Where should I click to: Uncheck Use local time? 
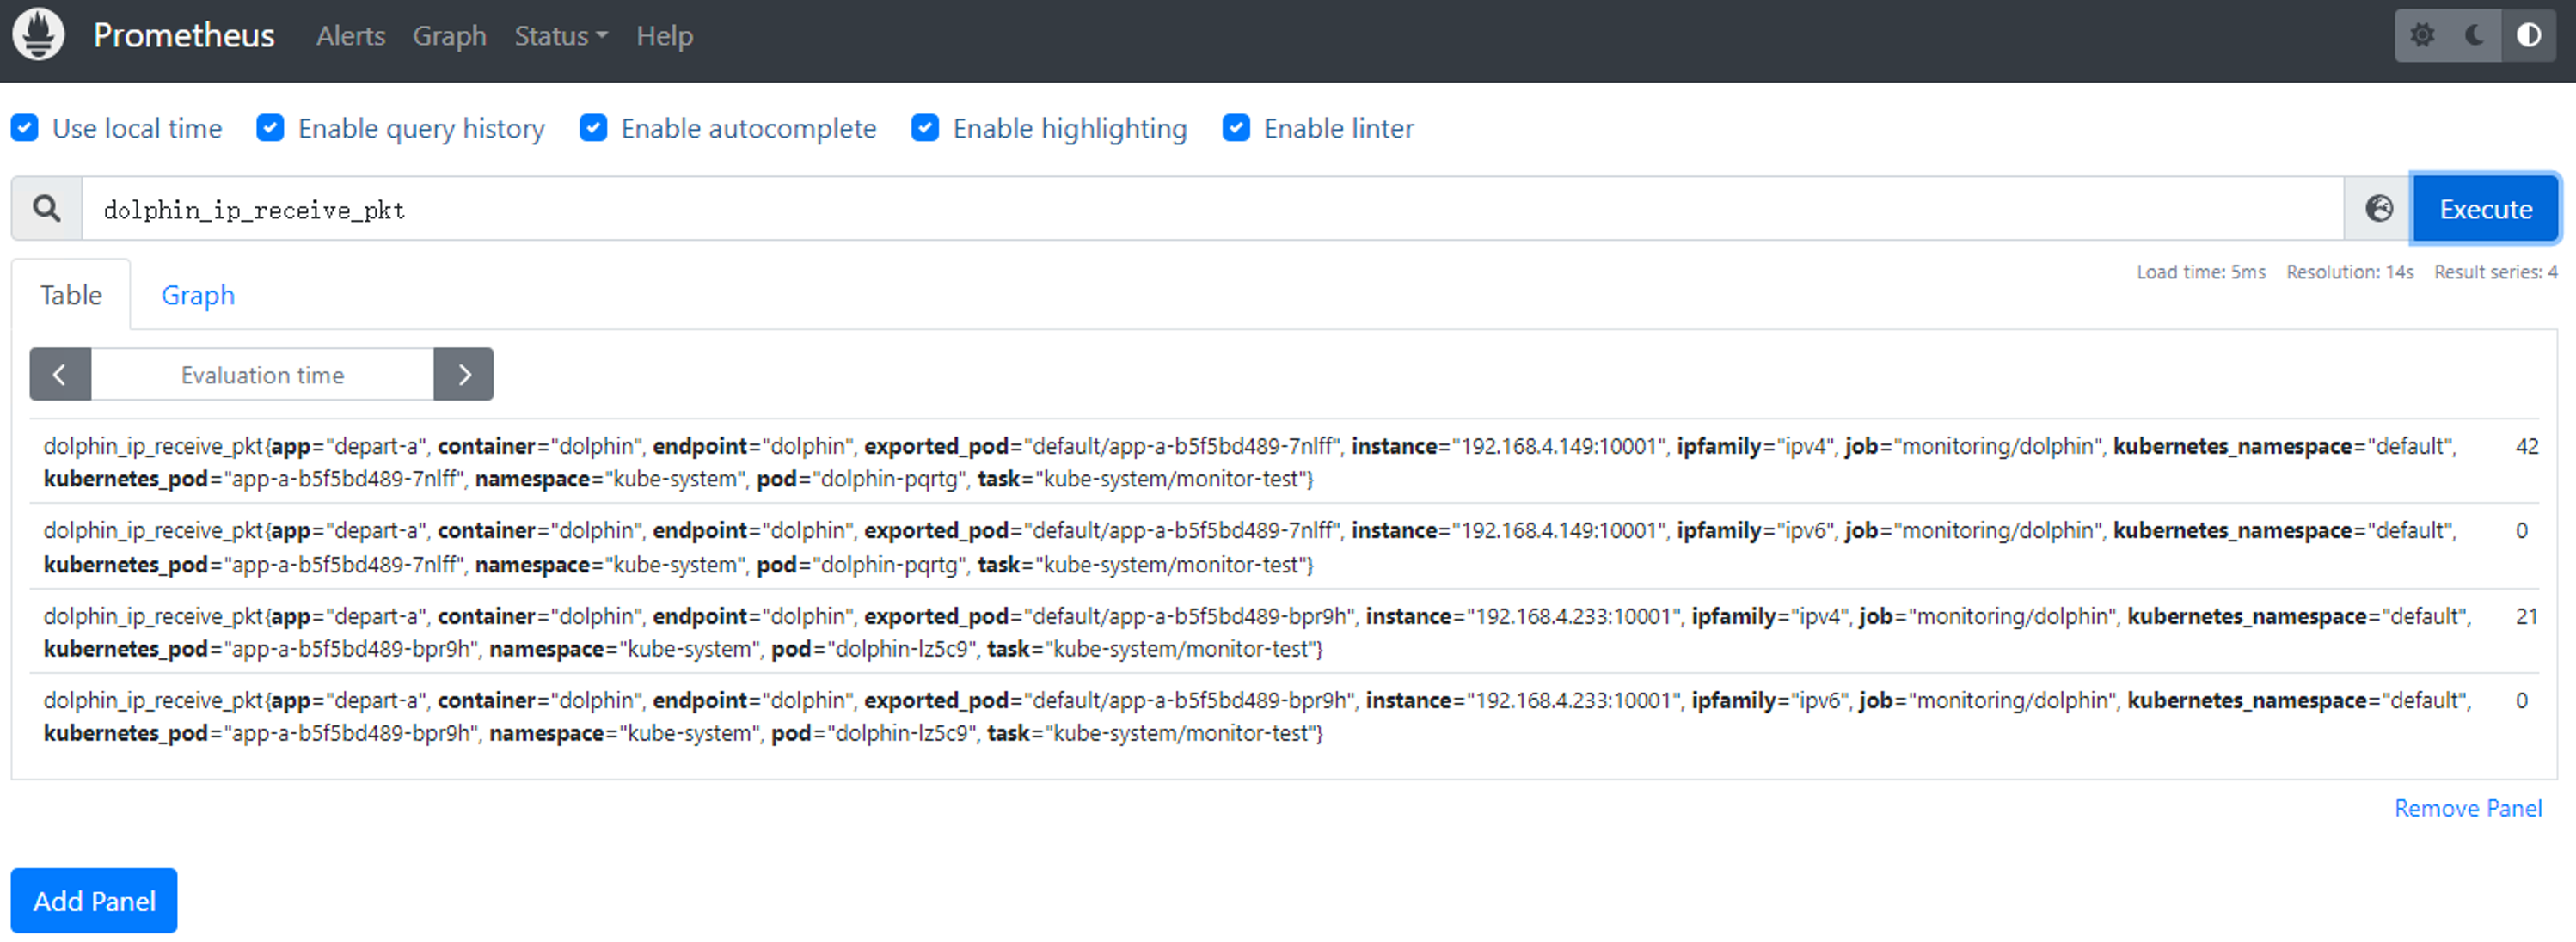point(25,128)
